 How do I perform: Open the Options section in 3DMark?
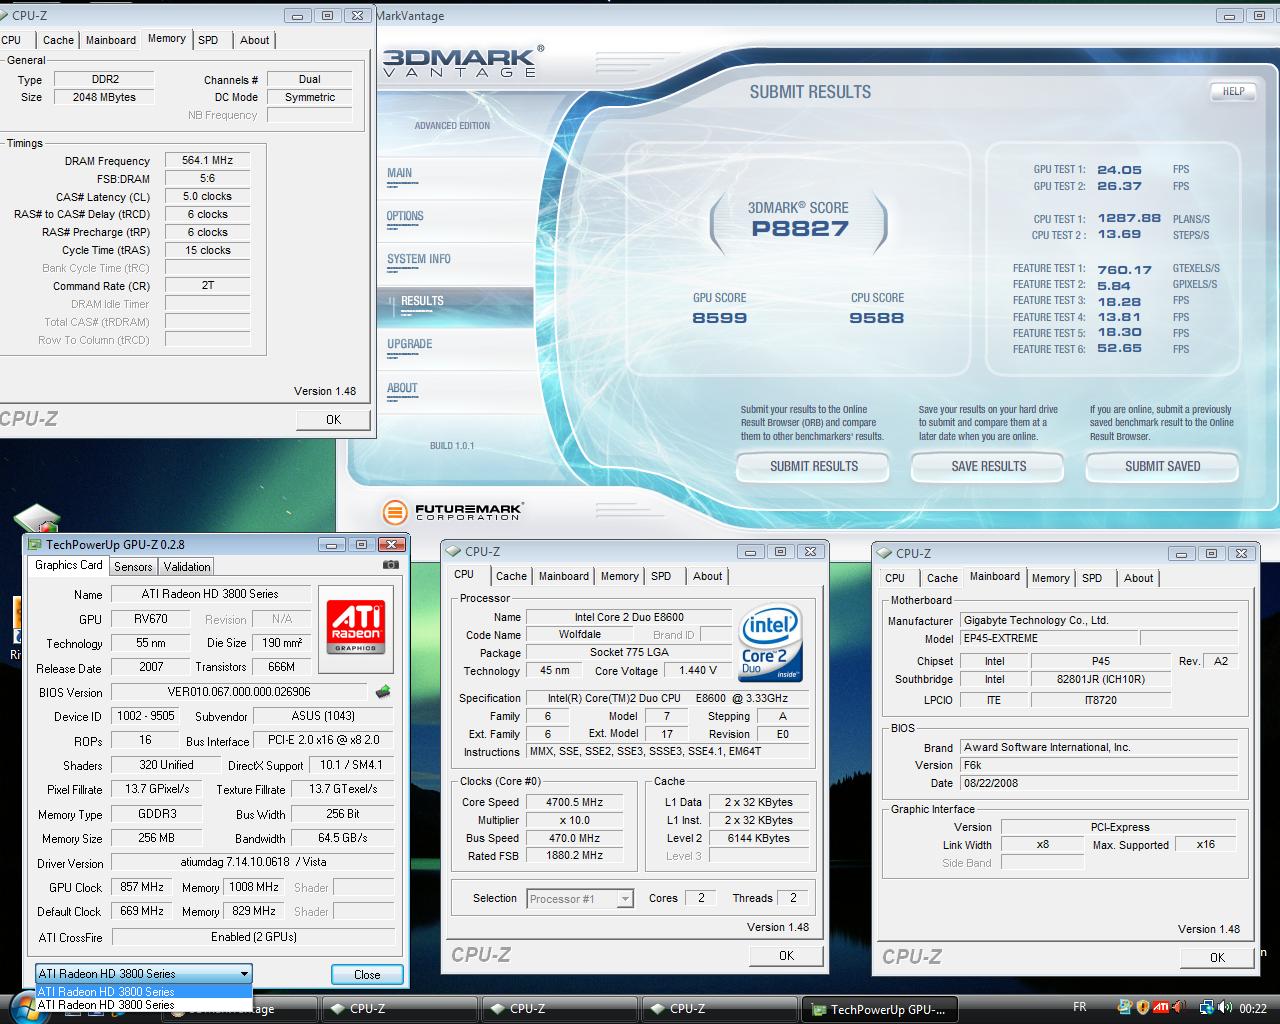[405, 217]
